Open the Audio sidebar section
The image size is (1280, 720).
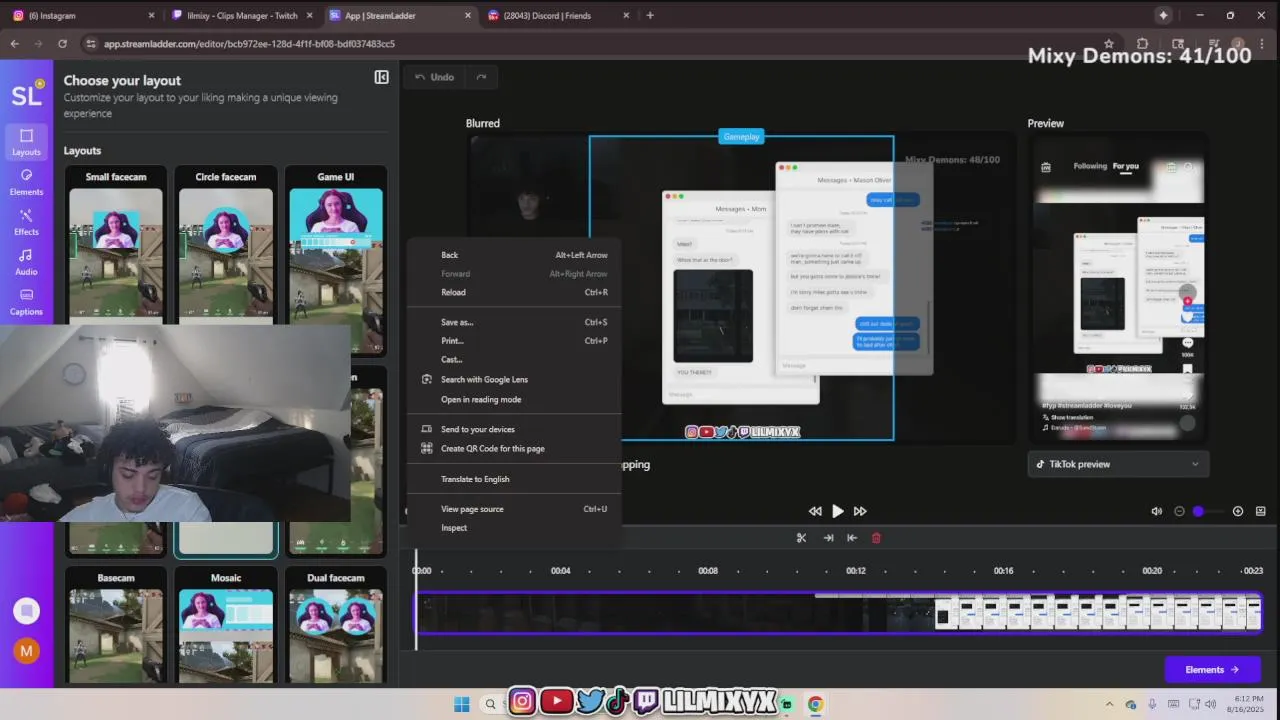(x=26, y=262)
